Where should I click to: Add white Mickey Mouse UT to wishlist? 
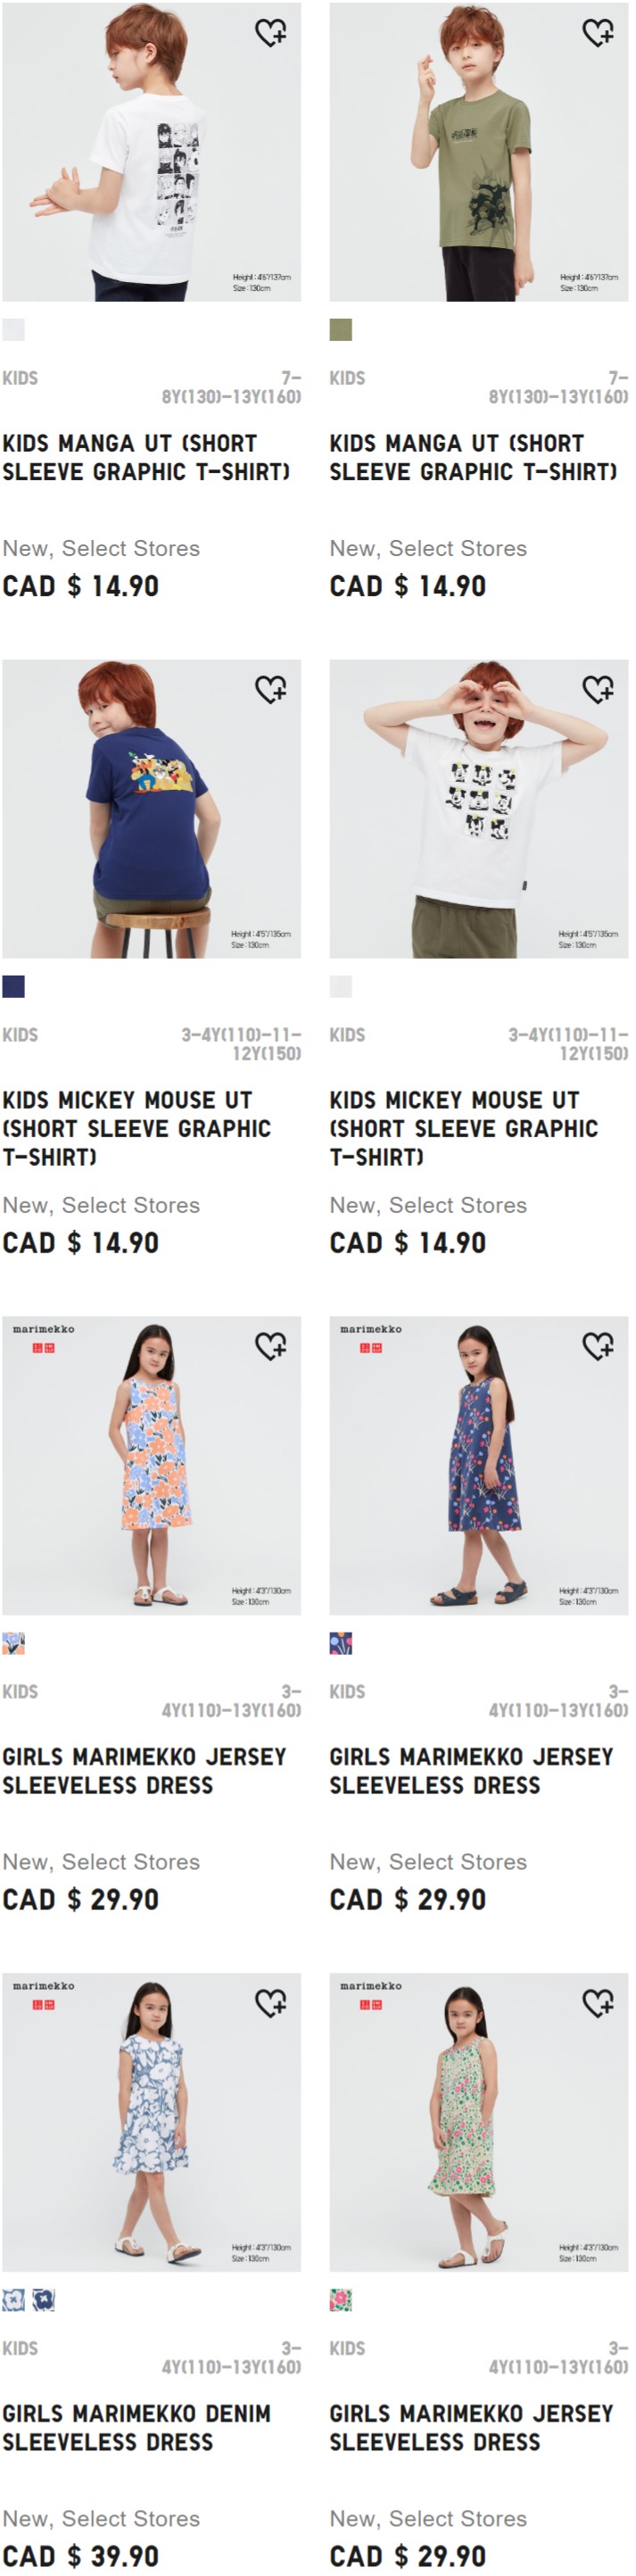coord(598,689)
